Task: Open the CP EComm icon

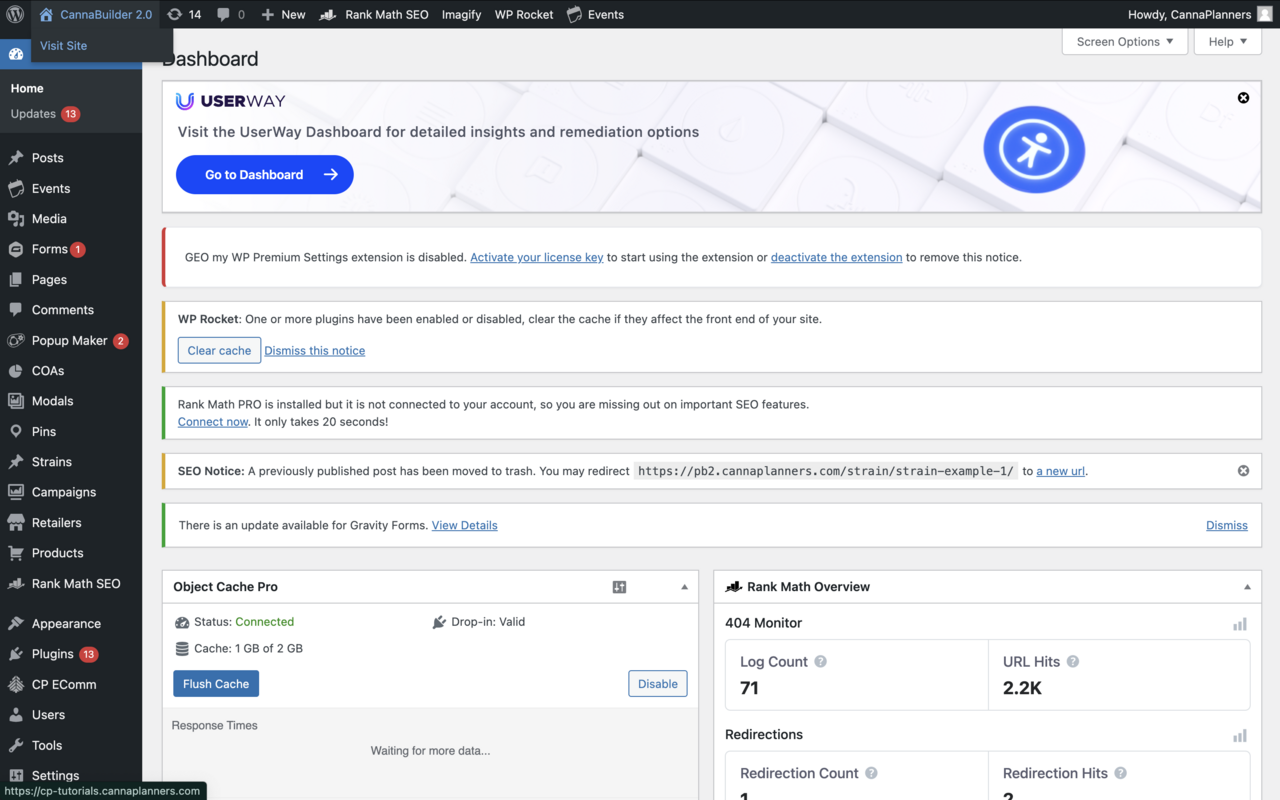Action: (x=15, y=684)
